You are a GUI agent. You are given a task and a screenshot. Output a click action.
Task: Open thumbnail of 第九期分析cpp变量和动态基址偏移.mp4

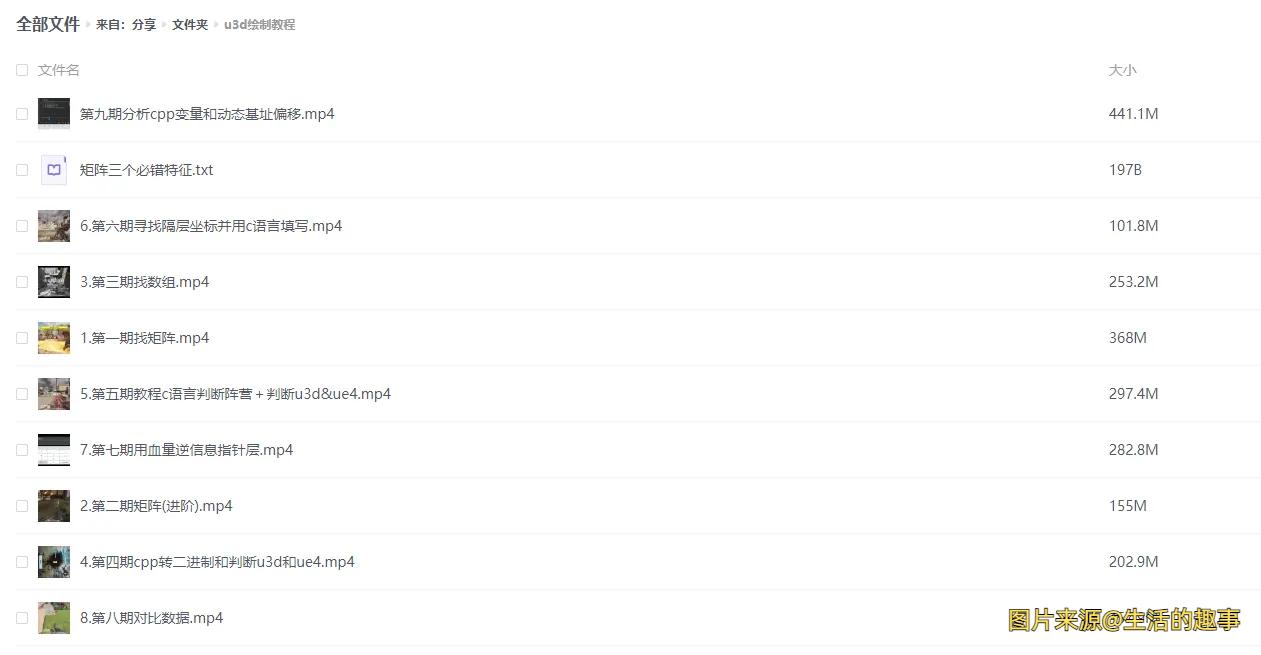click(54, 114)
